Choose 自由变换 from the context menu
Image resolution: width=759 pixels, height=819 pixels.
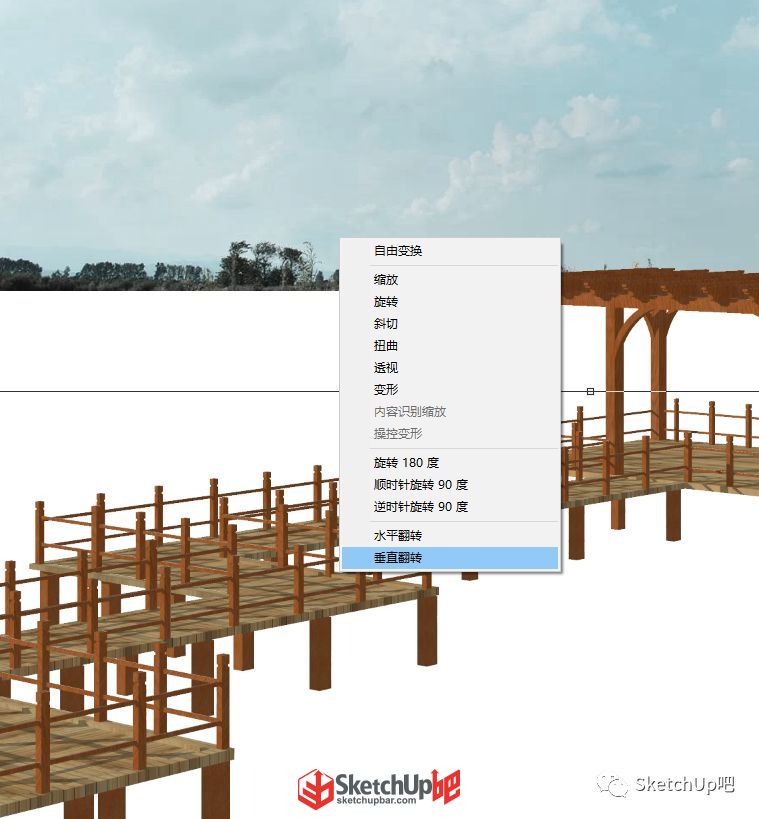coord(450,251)
